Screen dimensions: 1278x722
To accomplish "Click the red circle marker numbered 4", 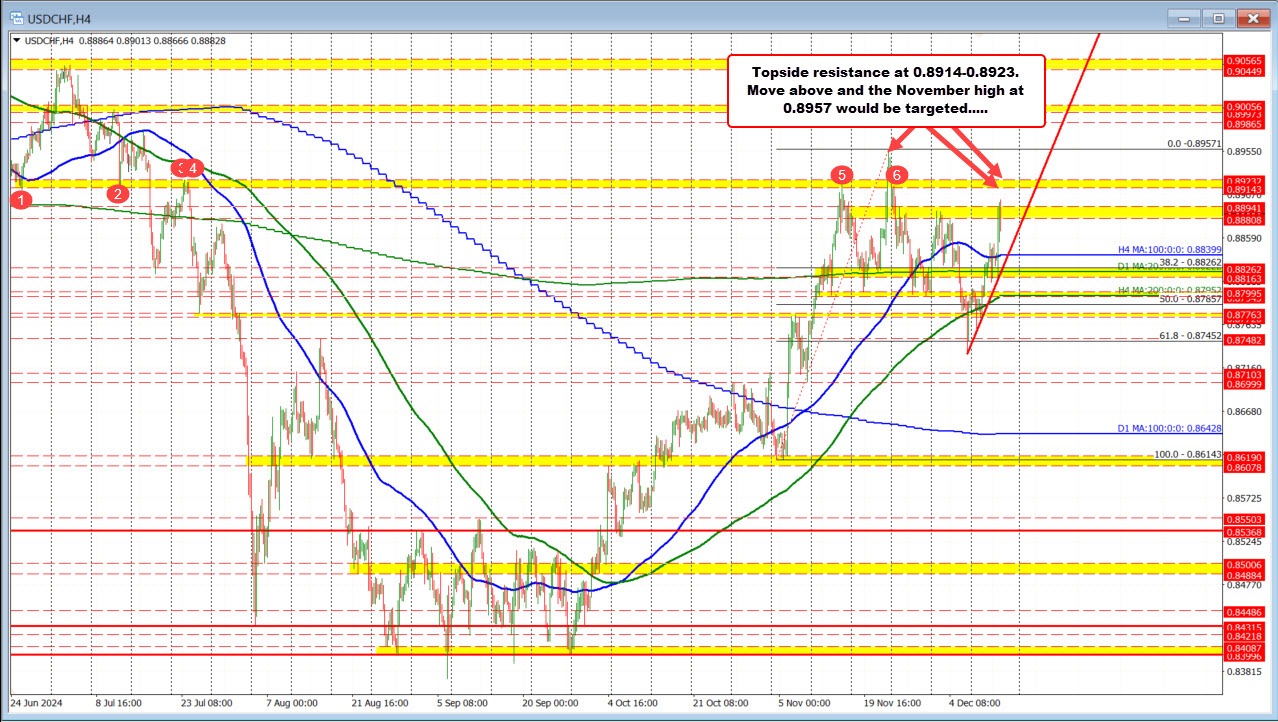I will pyautogui.click(x=195, y=167).
